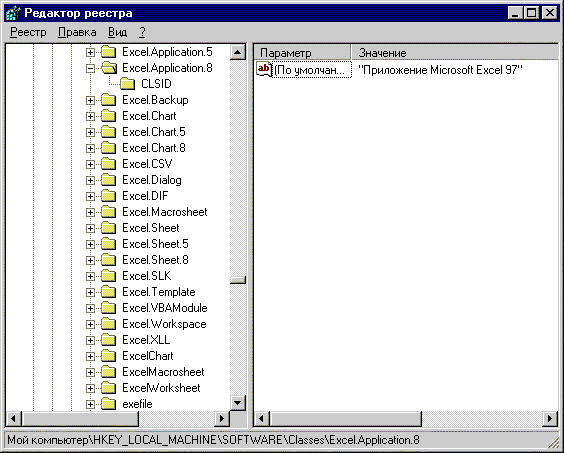The image size is (564, 453).
Task: Click the open folder icon of Excel.Application.8
Action: [109, 68]
